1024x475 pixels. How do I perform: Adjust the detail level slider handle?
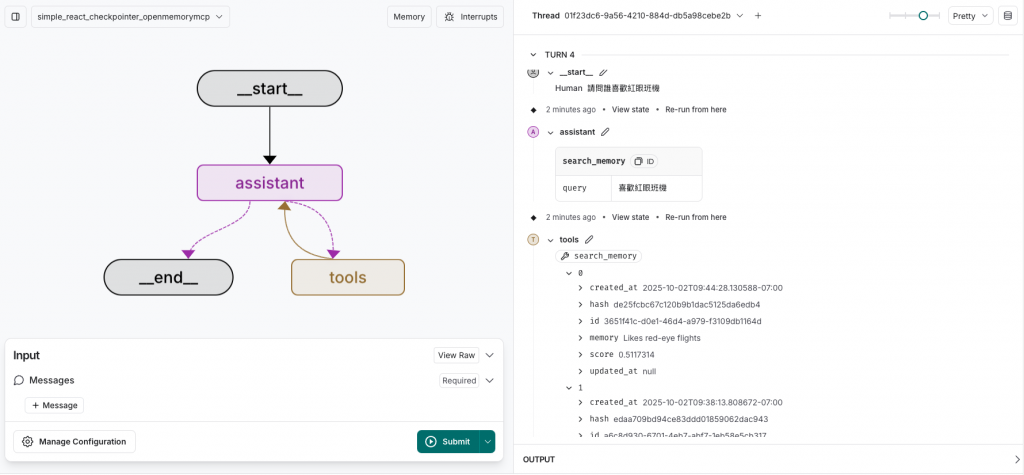click(x=923, y=15)
